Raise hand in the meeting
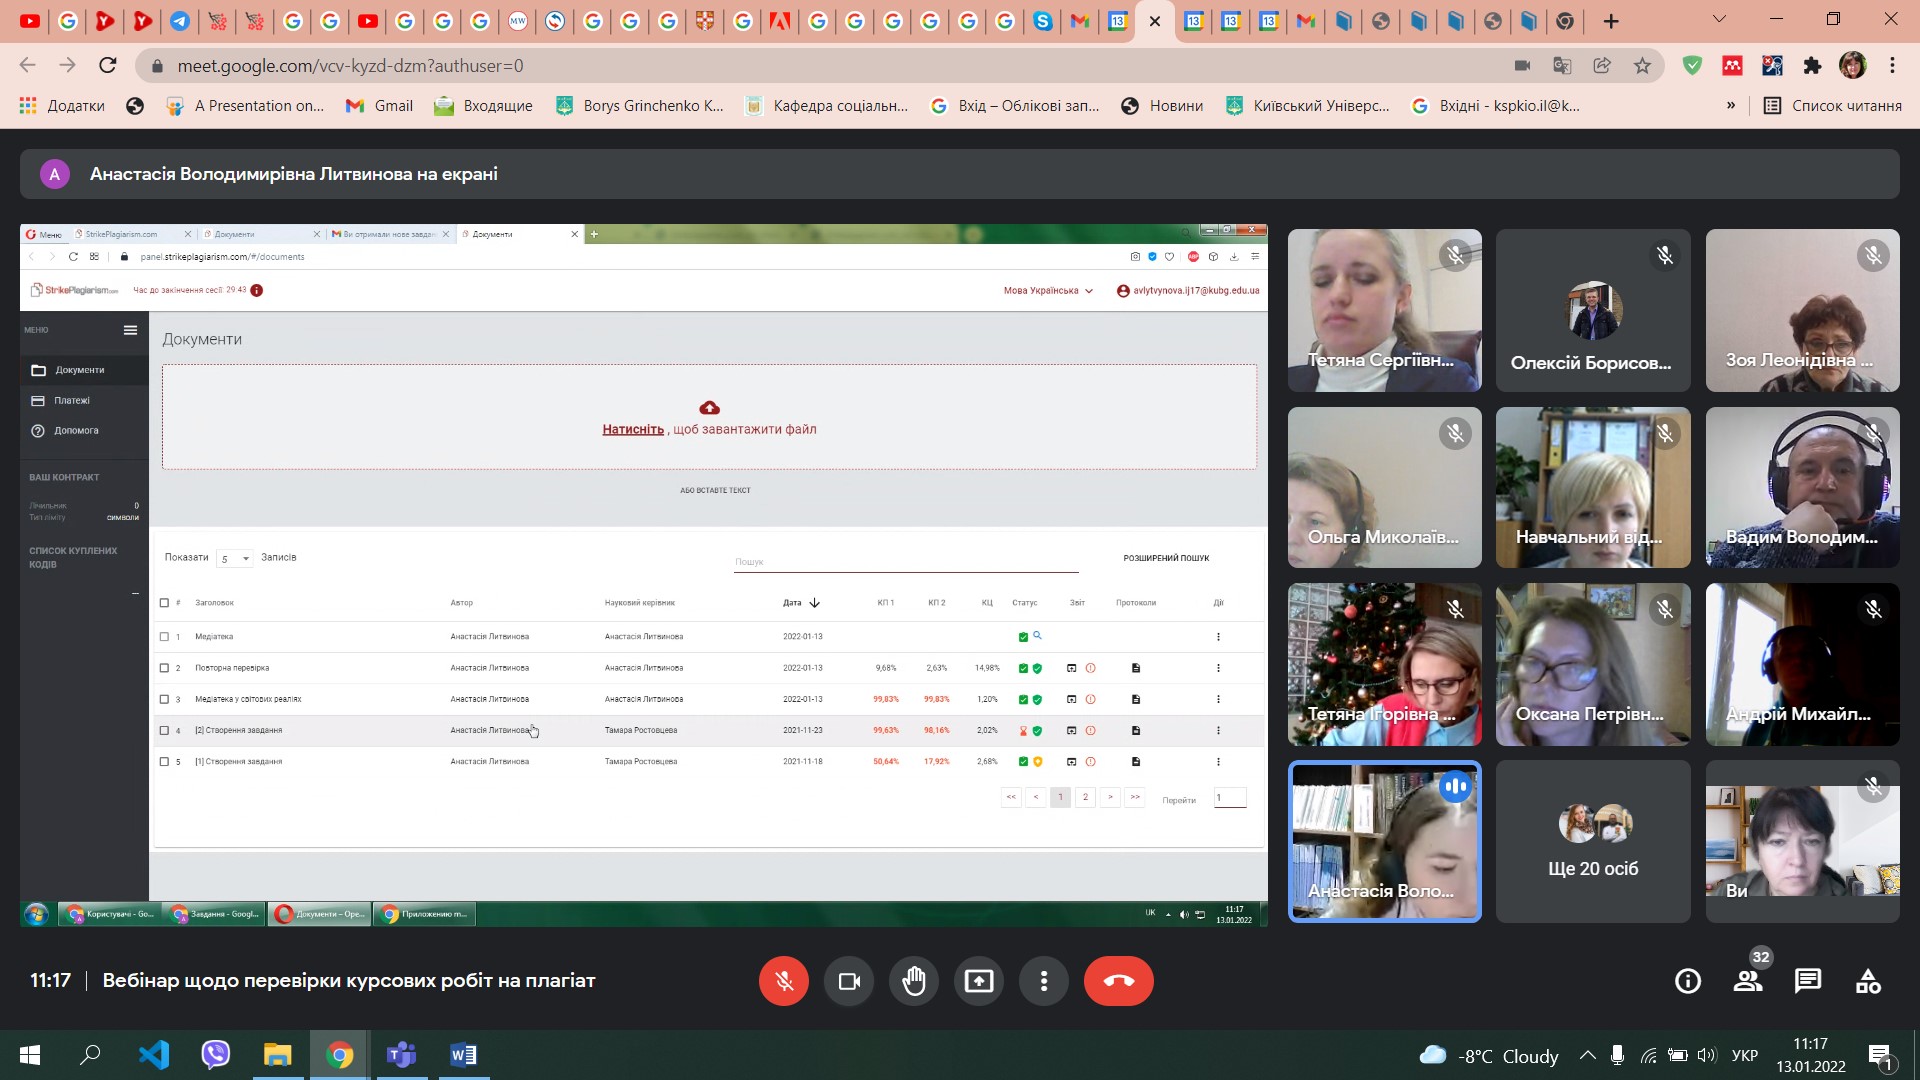 914,981
